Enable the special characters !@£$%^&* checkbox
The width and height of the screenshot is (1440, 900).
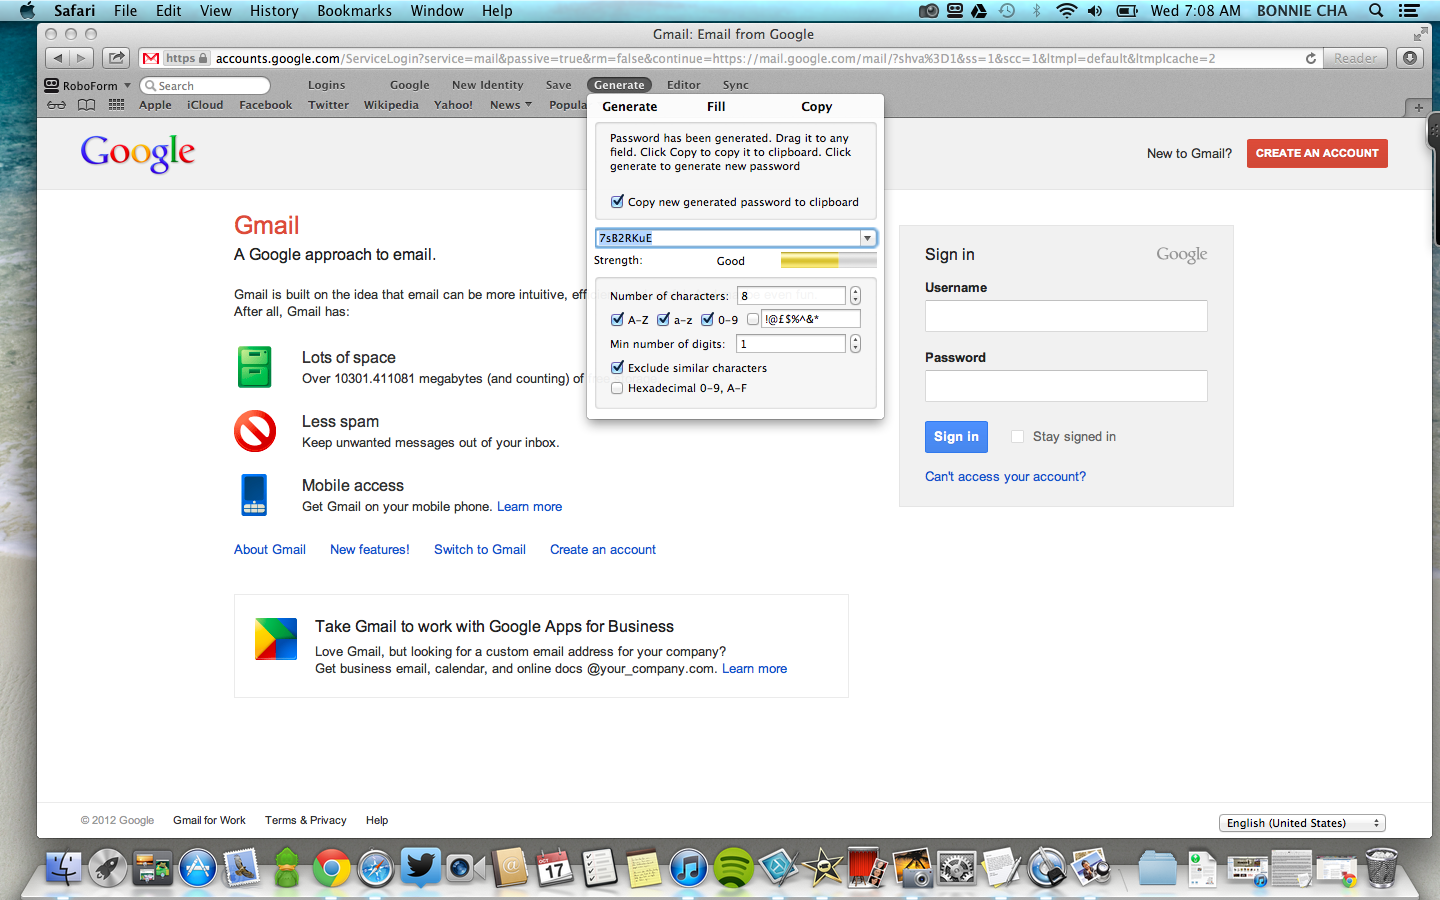[753, 318]
